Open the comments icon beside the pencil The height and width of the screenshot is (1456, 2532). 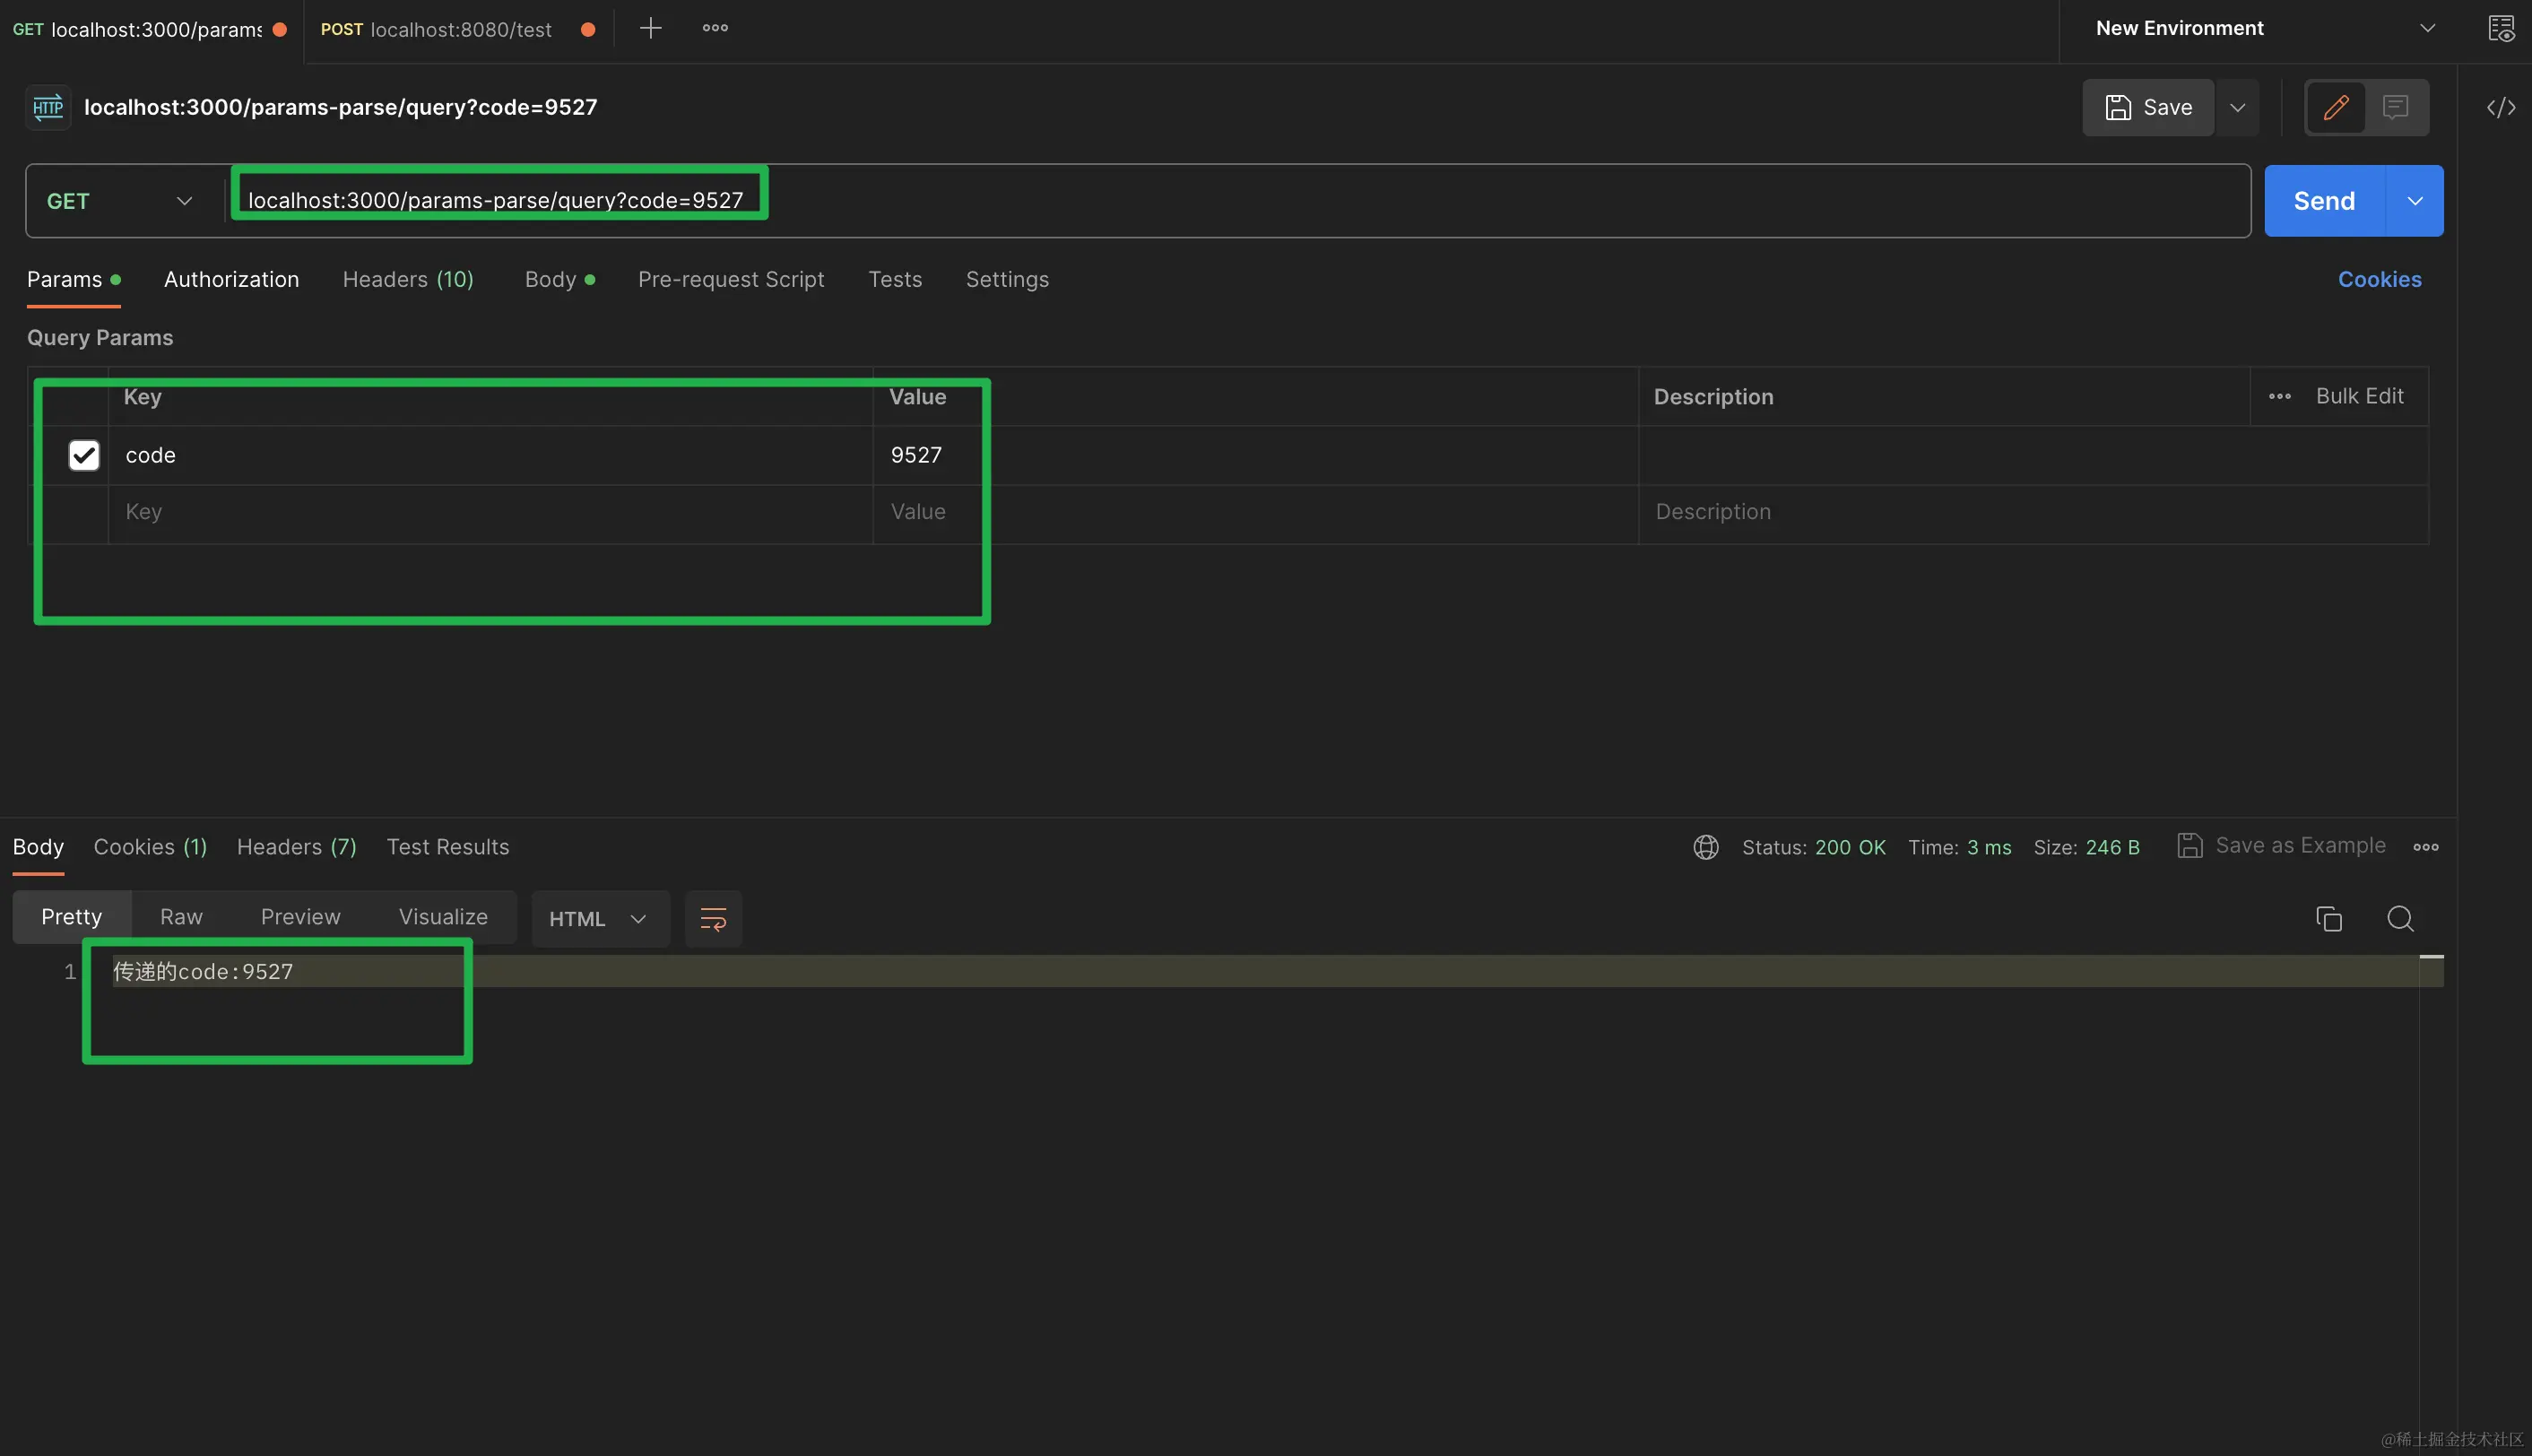tap(2395, 107)
